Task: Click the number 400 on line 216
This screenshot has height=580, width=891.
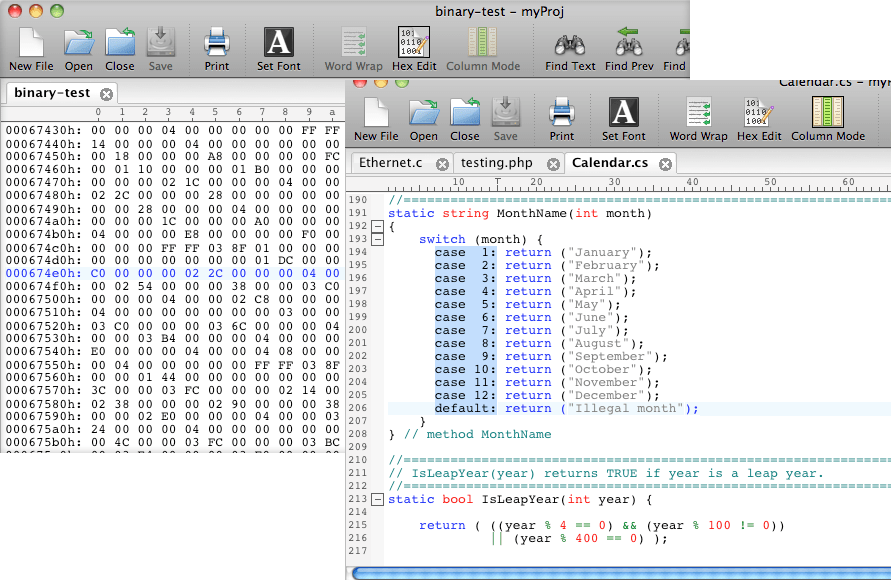Action: [x=586, y=539]
